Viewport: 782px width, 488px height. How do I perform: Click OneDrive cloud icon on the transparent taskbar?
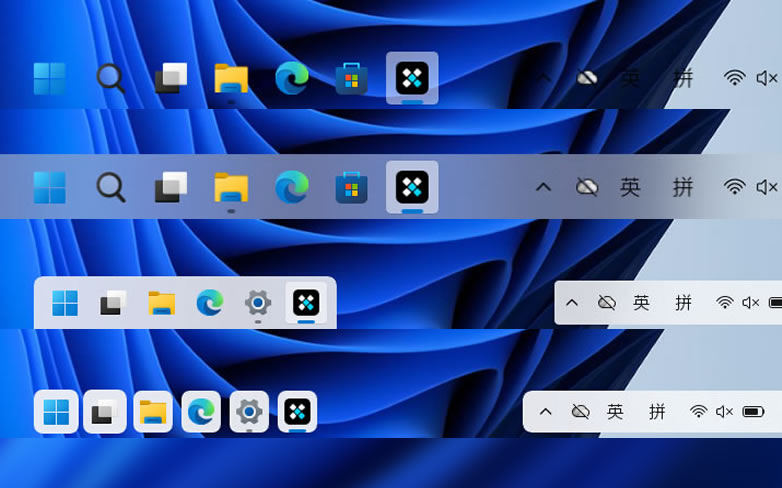587,78
